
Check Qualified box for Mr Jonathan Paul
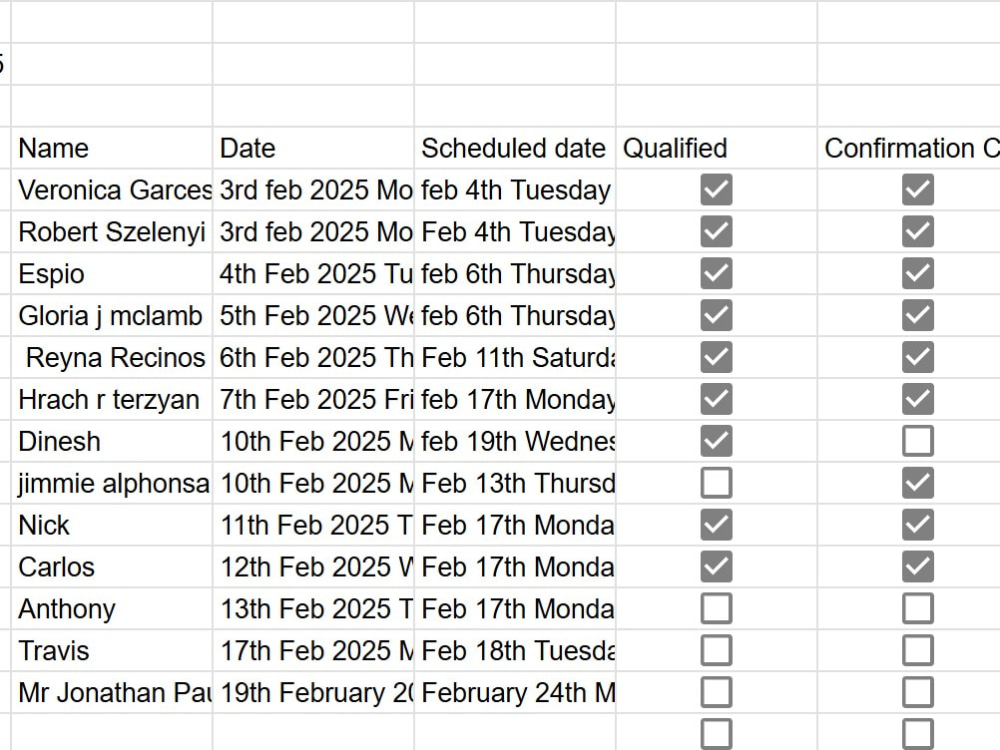click(716, 693)
